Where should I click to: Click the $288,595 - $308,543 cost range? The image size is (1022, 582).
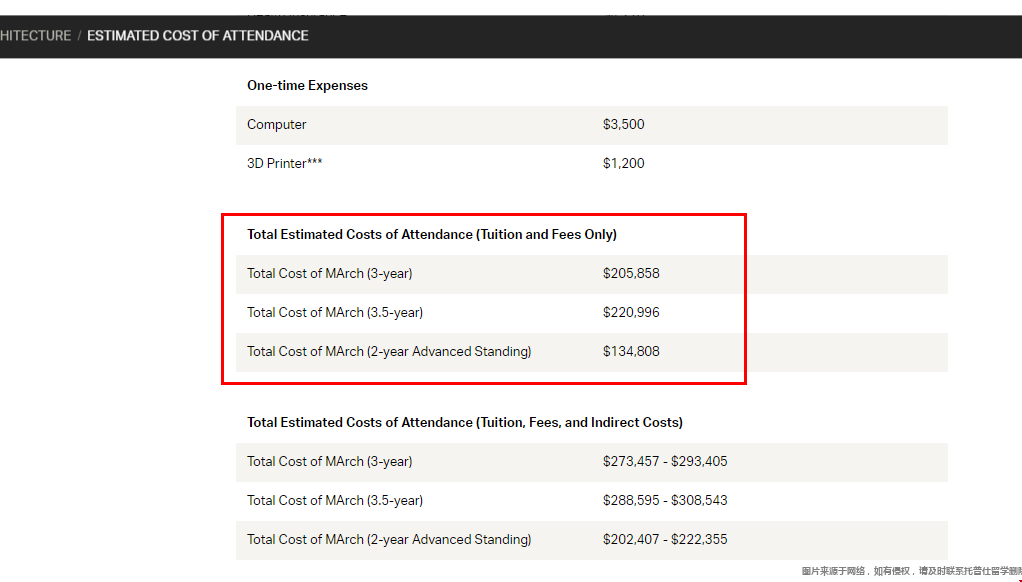[x=665, y=501]
